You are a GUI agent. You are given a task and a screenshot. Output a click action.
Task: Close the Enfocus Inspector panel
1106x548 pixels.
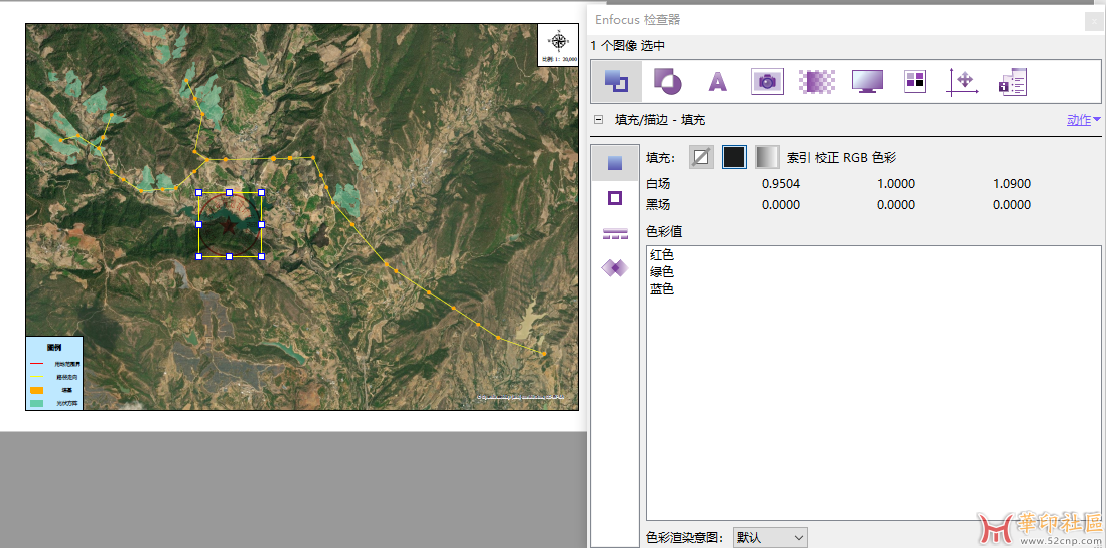1093,20
